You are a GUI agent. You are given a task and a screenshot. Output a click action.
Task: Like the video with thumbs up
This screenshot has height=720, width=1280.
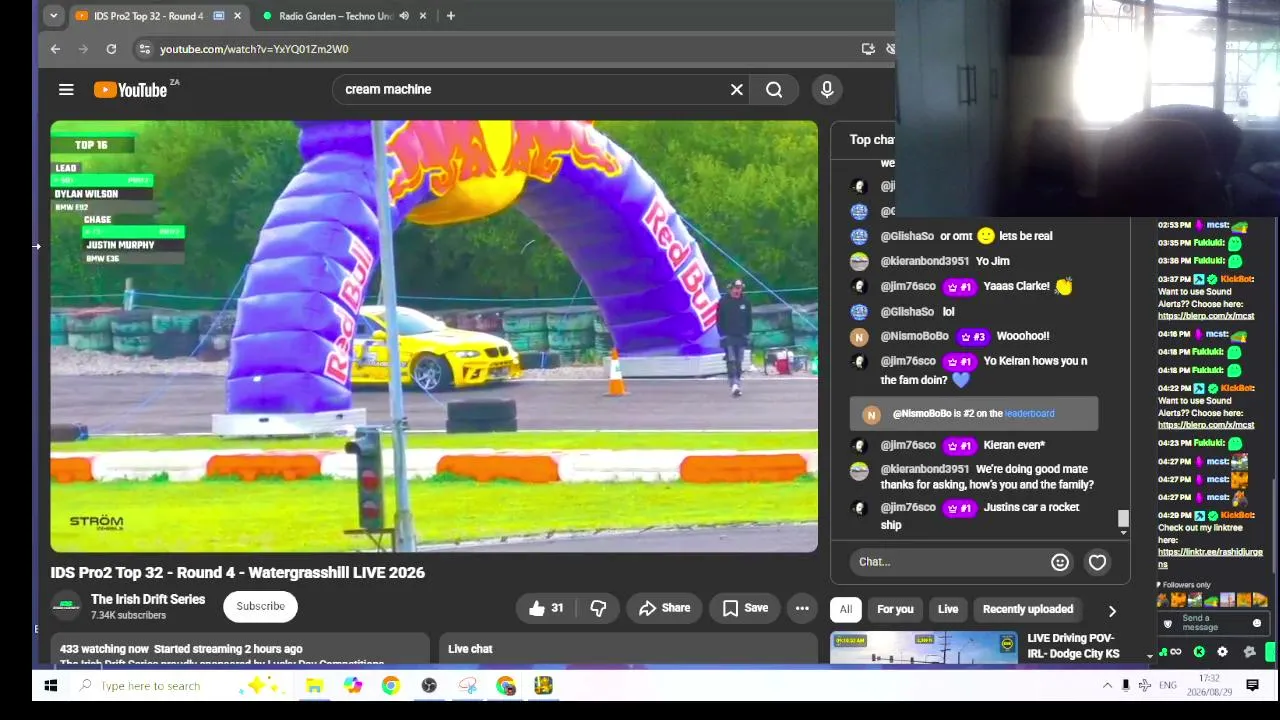[x=546, y=608]
